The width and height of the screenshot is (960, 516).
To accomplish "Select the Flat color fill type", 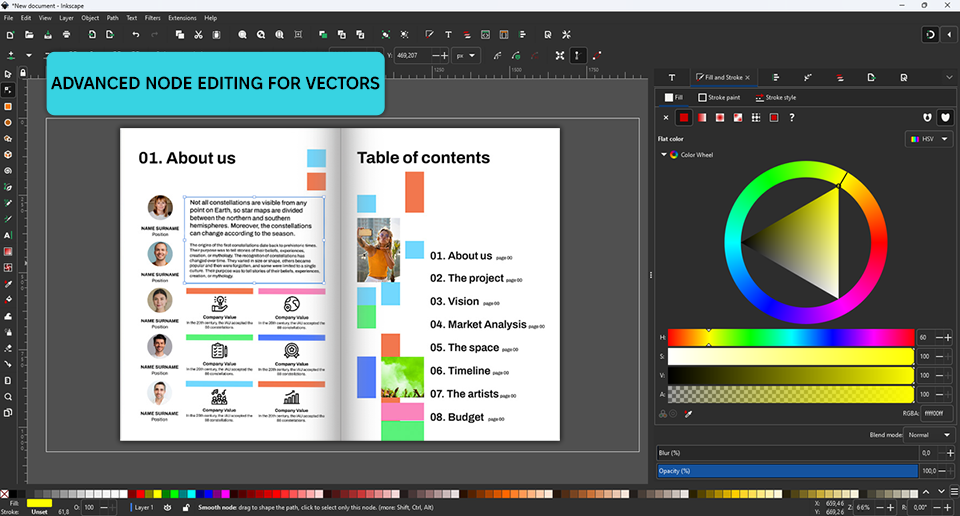I will point(684,118).
